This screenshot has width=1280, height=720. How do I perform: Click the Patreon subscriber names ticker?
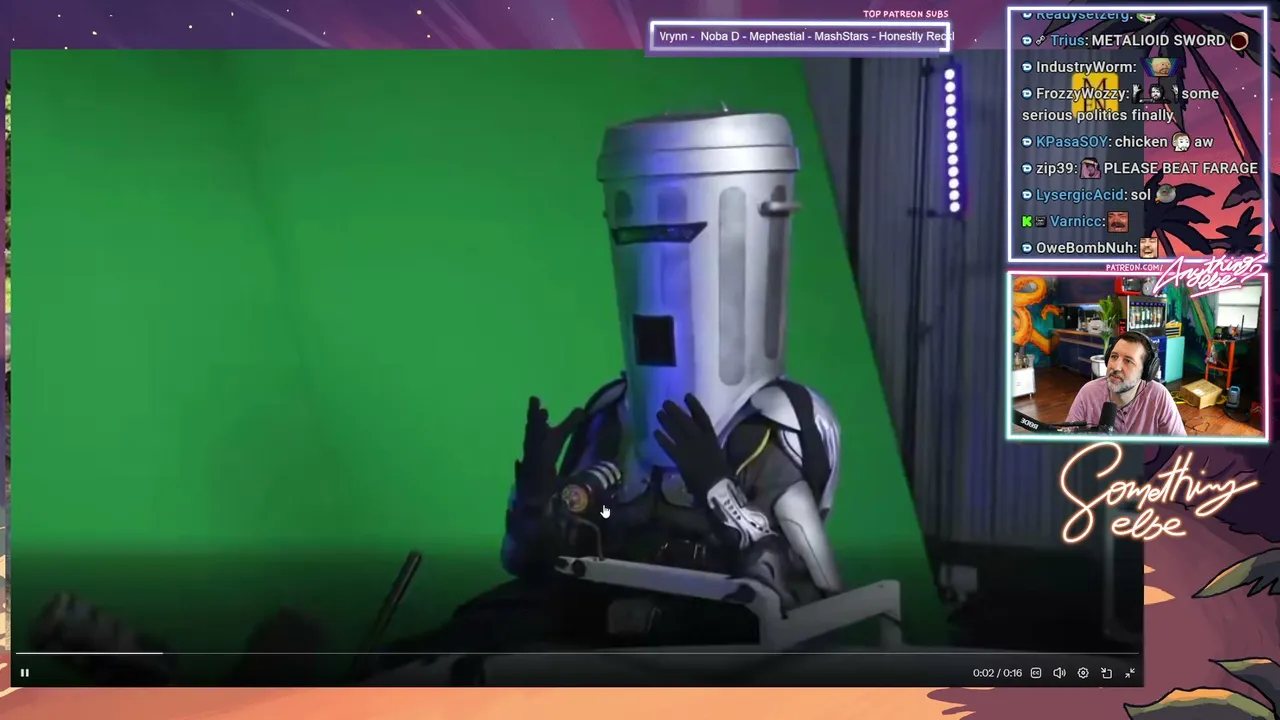coord(800,37)
